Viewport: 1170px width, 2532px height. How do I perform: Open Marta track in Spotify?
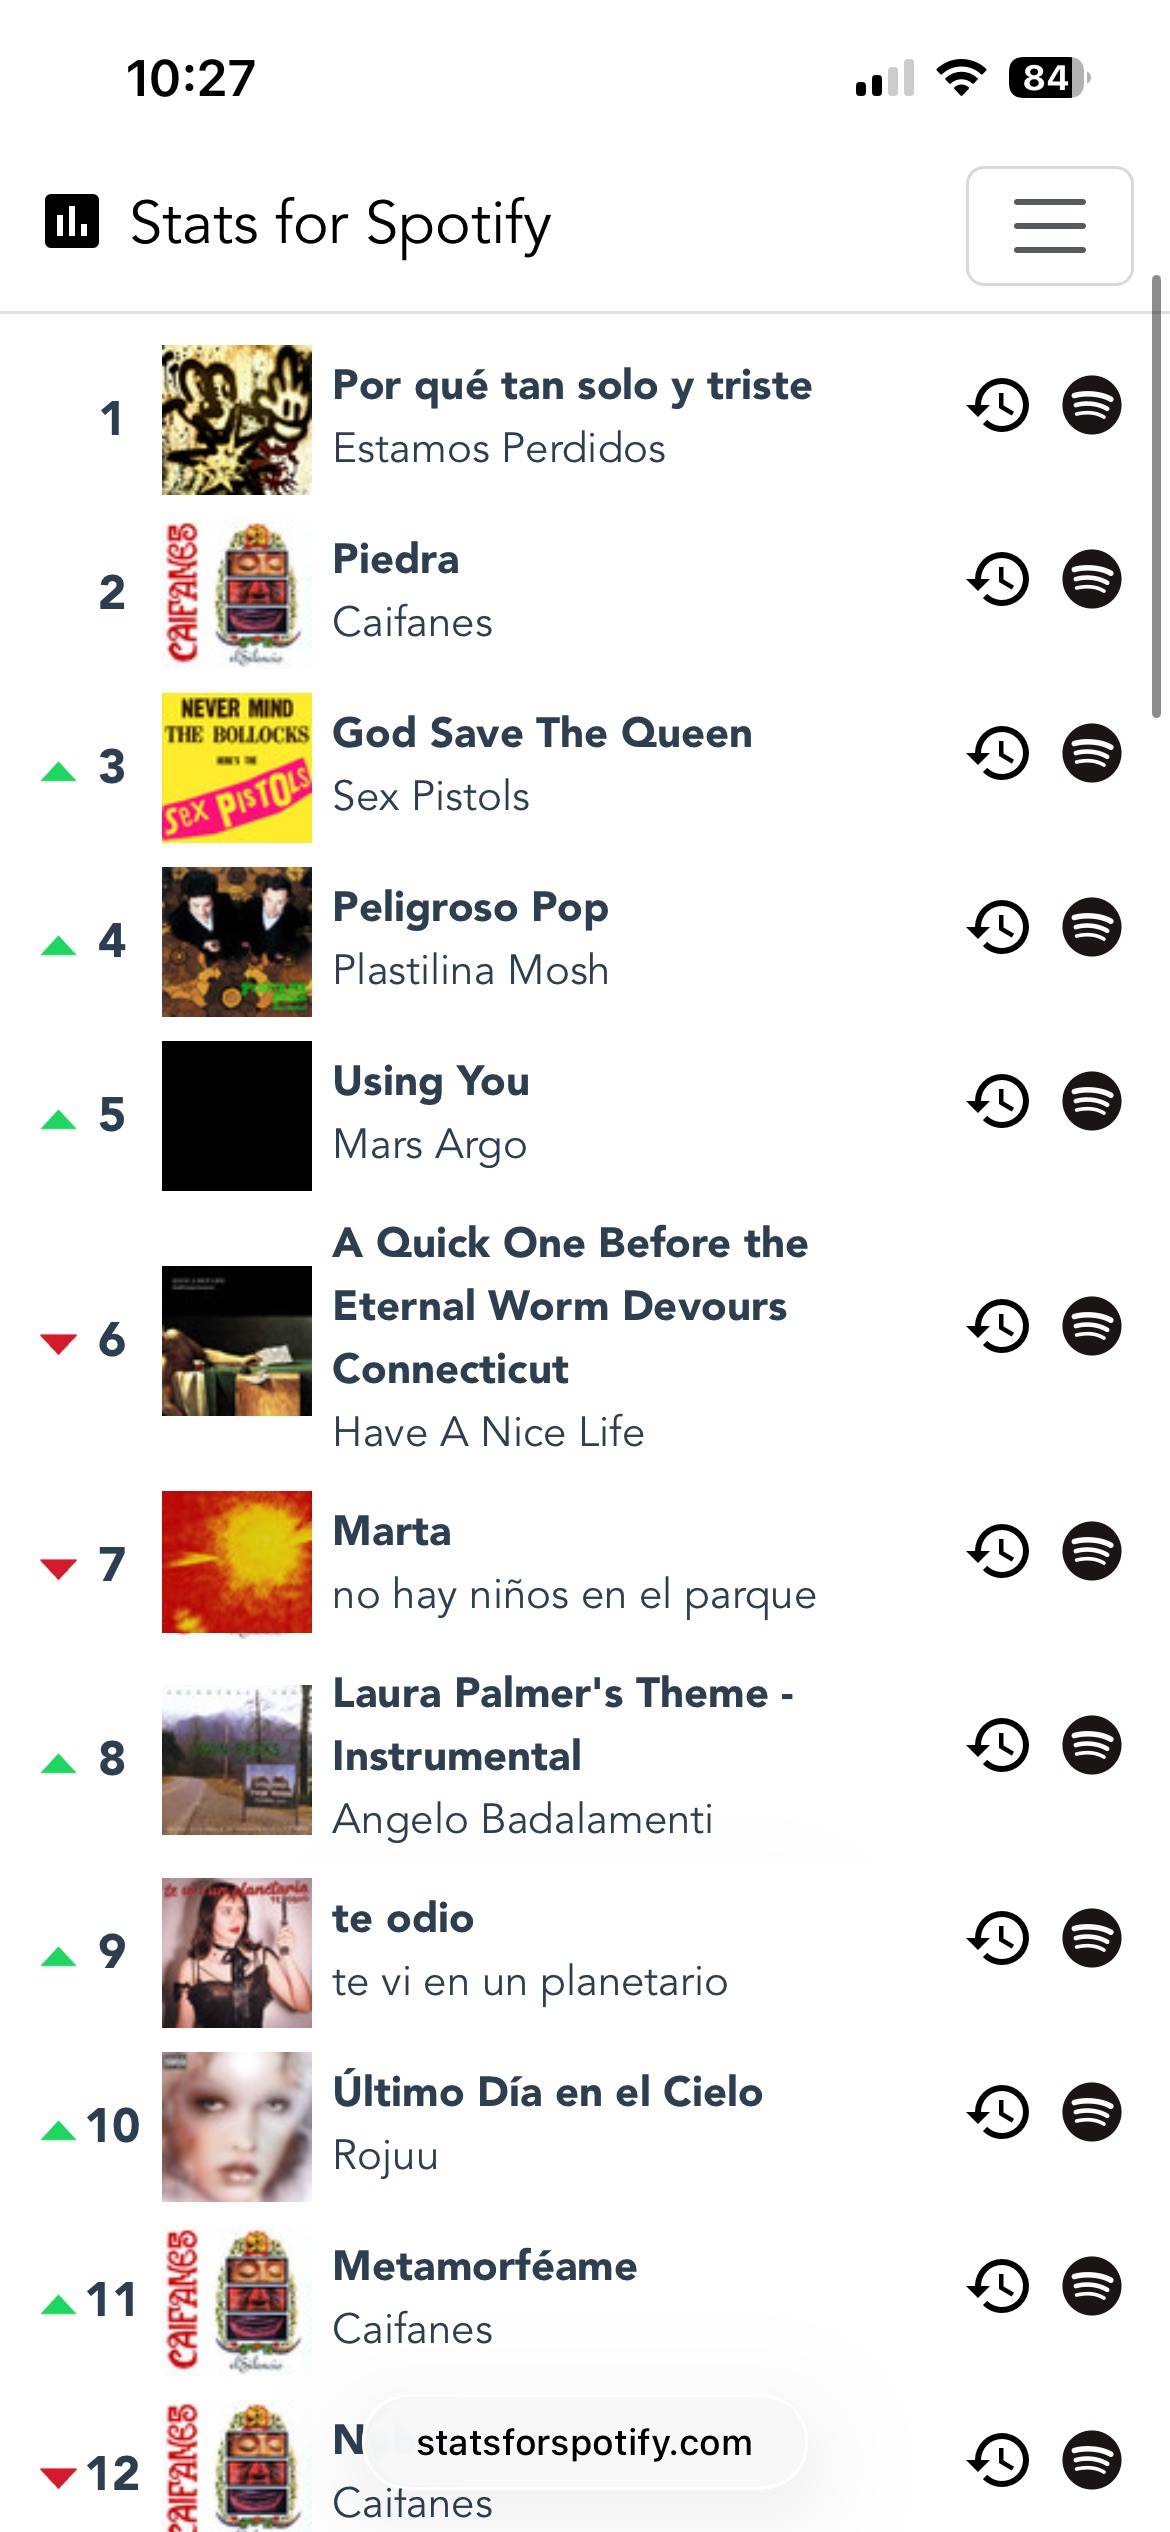(1091, 1551)
